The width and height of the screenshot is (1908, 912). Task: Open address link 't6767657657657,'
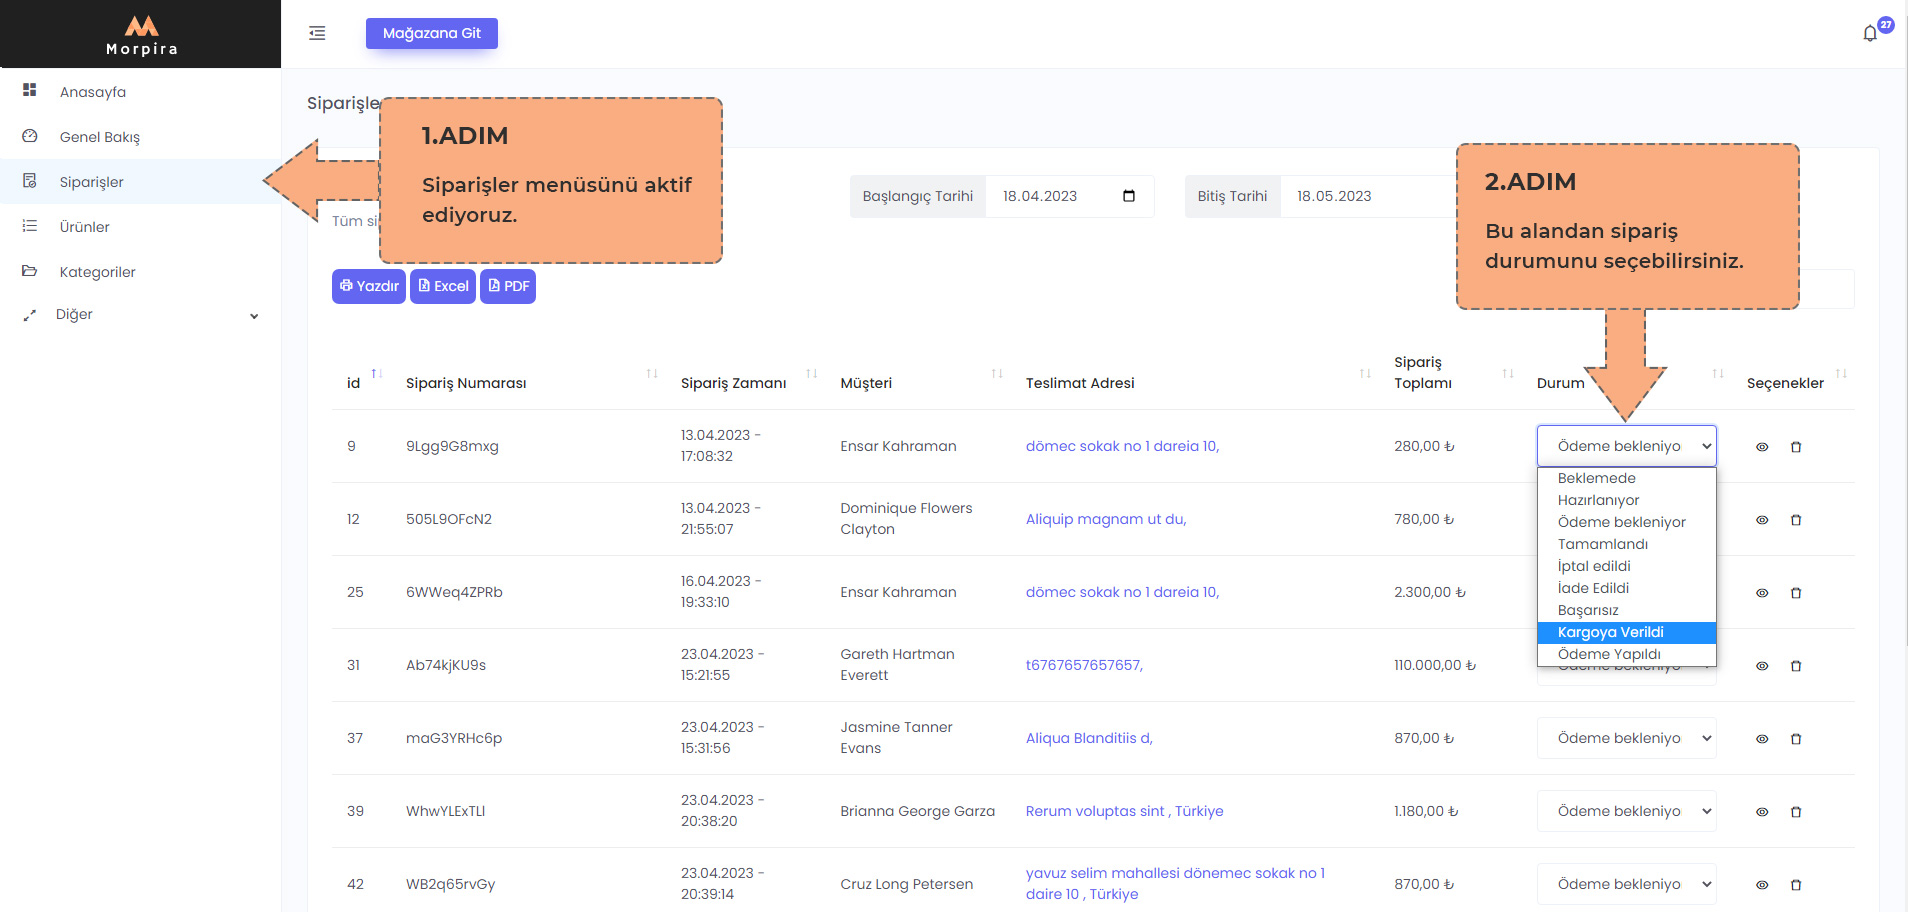(1084, 665)
